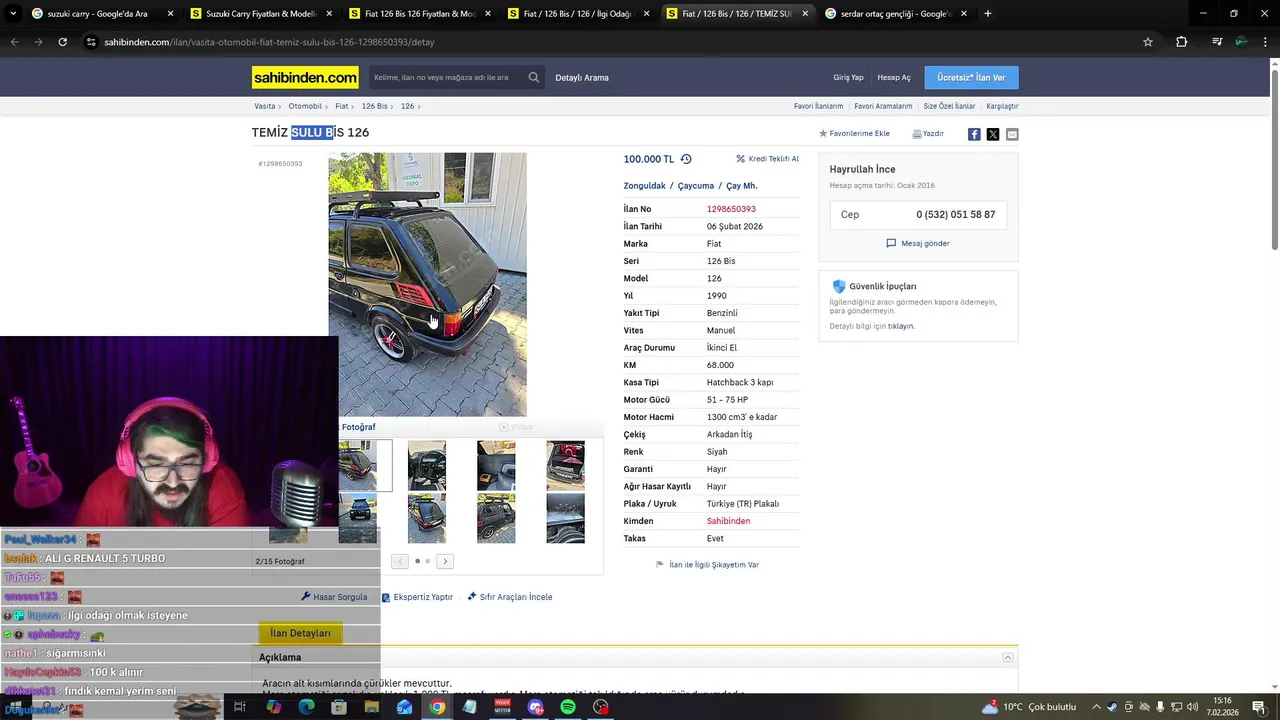Open Microsoft Store from the taskbar

click(339, 707)
